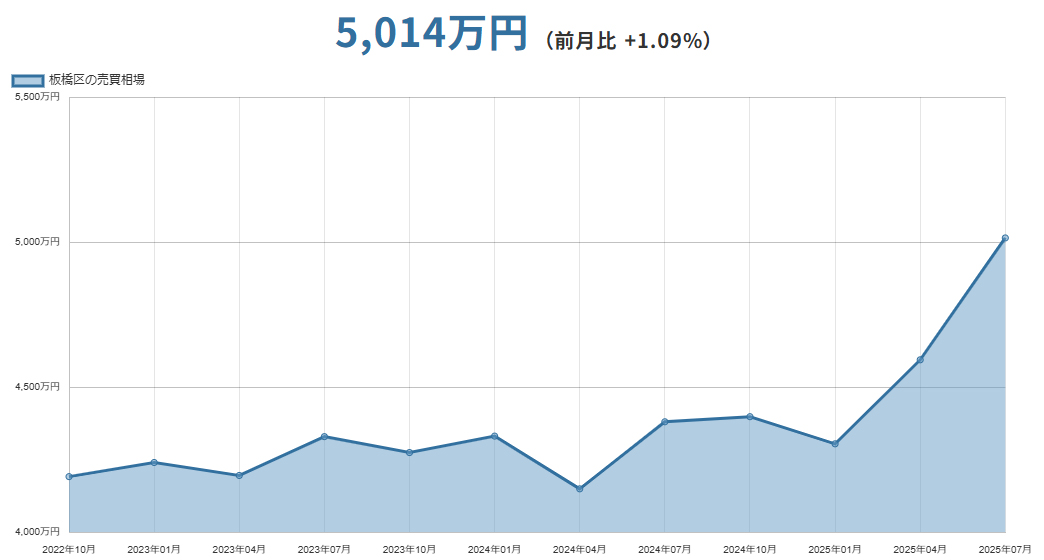Click the 4,500万円 axis label
This screenshot has width=1044, height=560.
(x=37, y=387)
